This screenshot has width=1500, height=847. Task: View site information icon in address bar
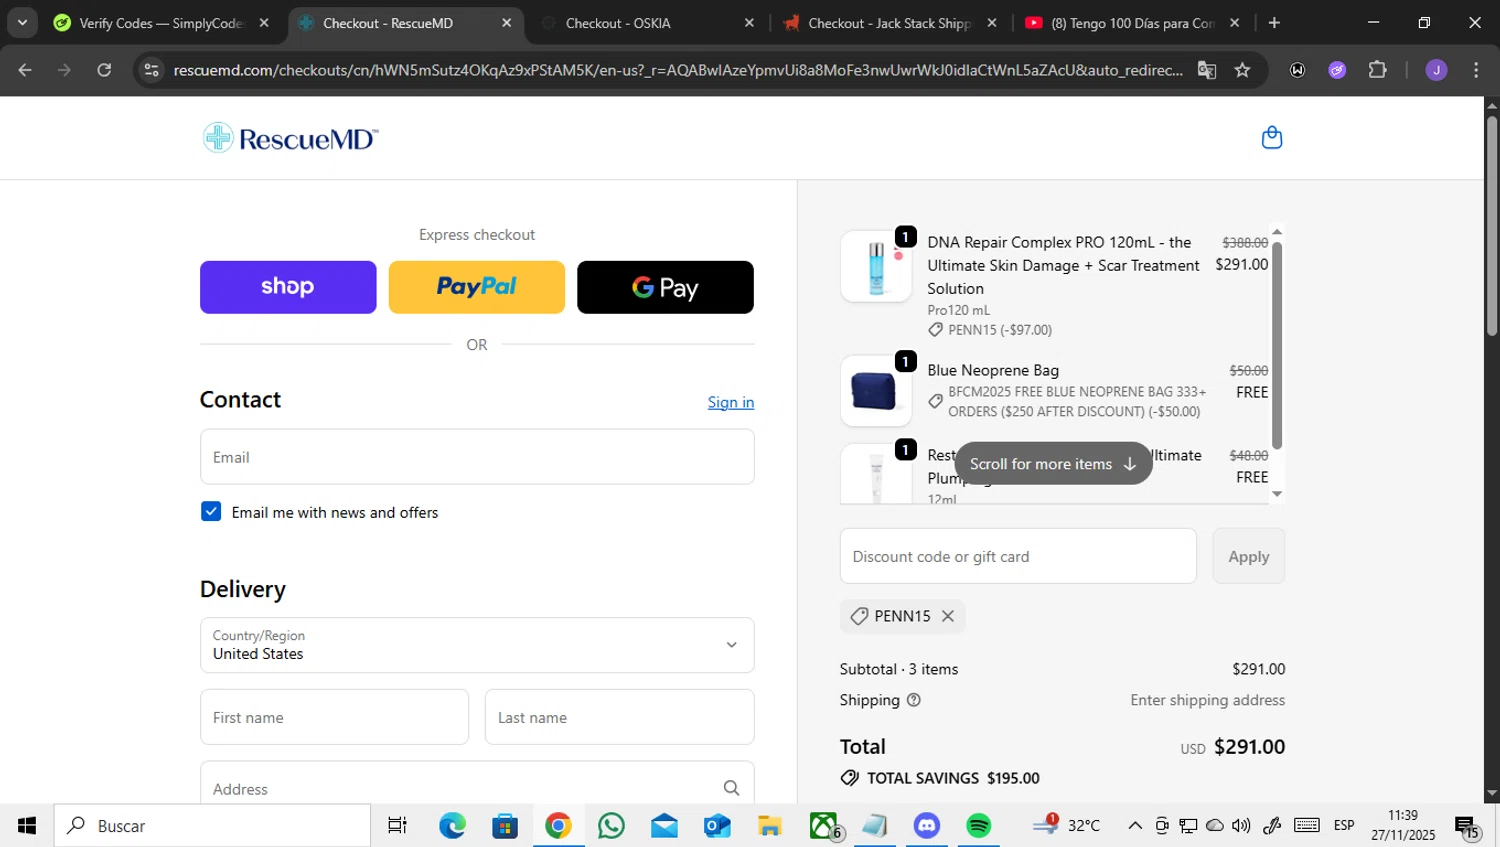click(x=151, y=70)
